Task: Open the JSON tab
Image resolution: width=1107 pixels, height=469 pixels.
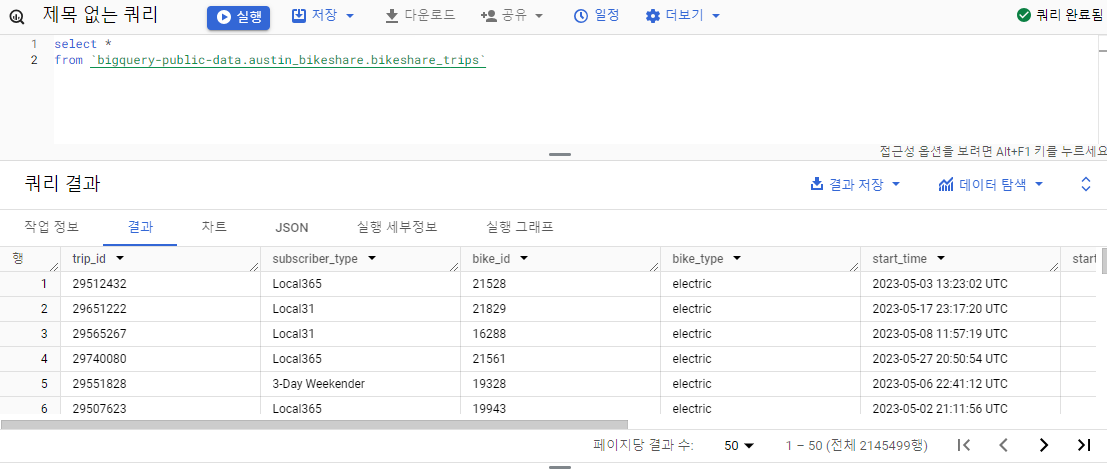Action: click(292, 227)
